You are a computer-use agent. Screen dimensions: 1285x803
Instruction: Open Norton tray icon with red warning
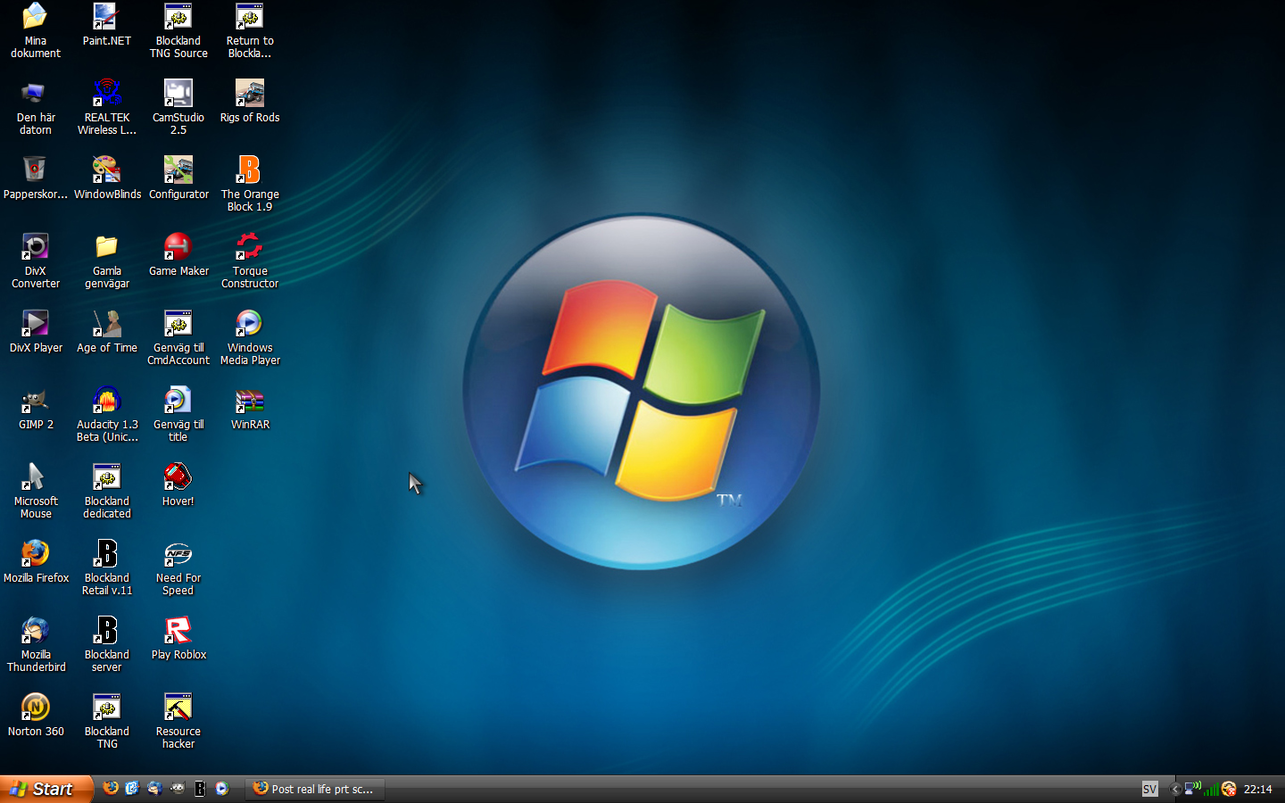point(1229,789)
